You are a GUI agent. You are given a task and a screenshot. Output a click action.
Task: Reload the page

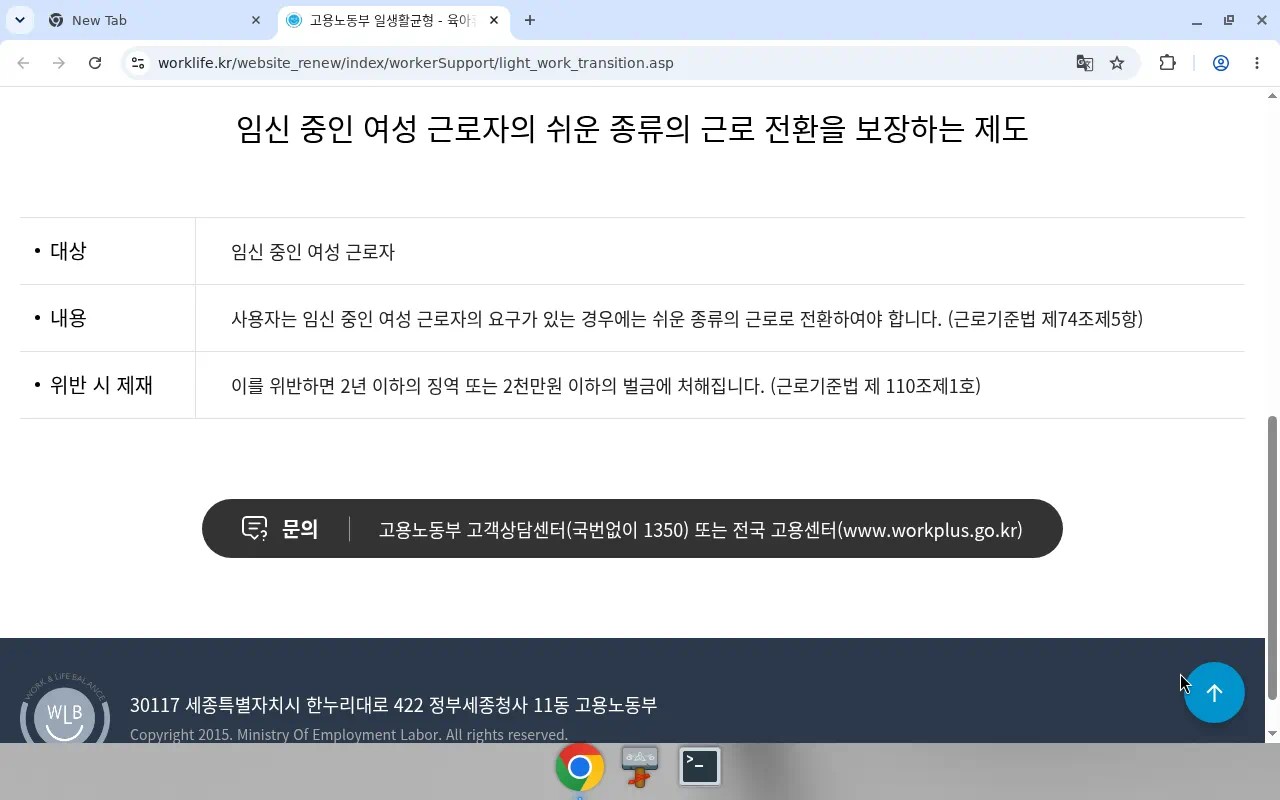tap(95, 63)
